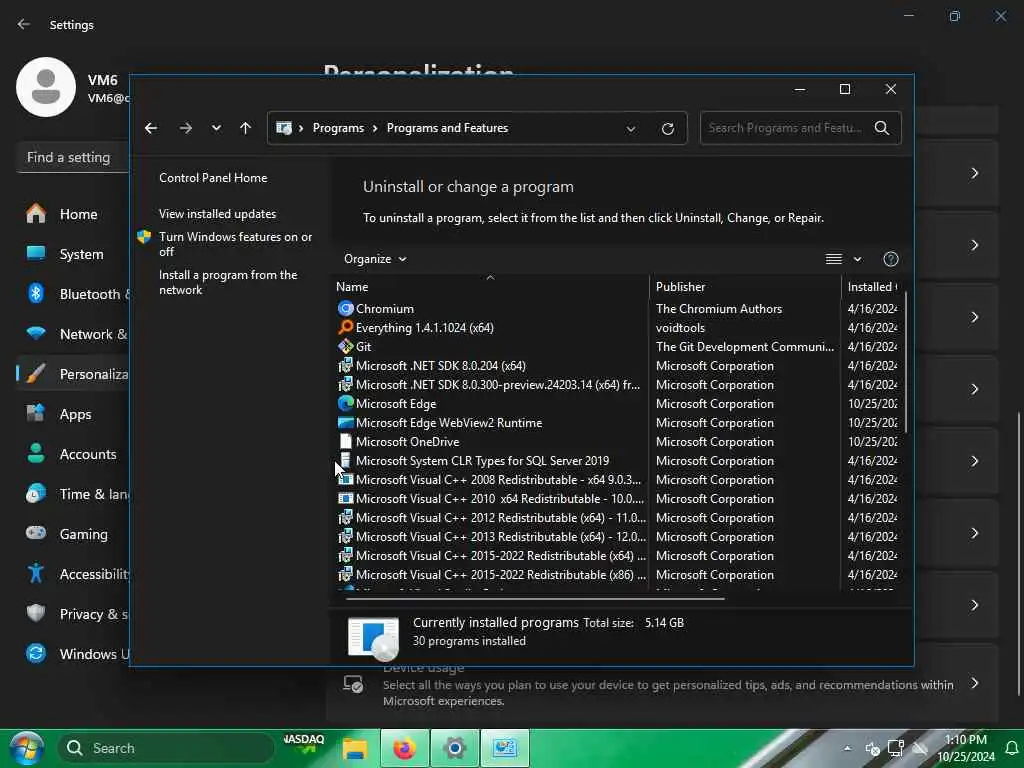1024x768 pixels.
Task: Expand the Device usage chevron in Settings
Action: 974,683
